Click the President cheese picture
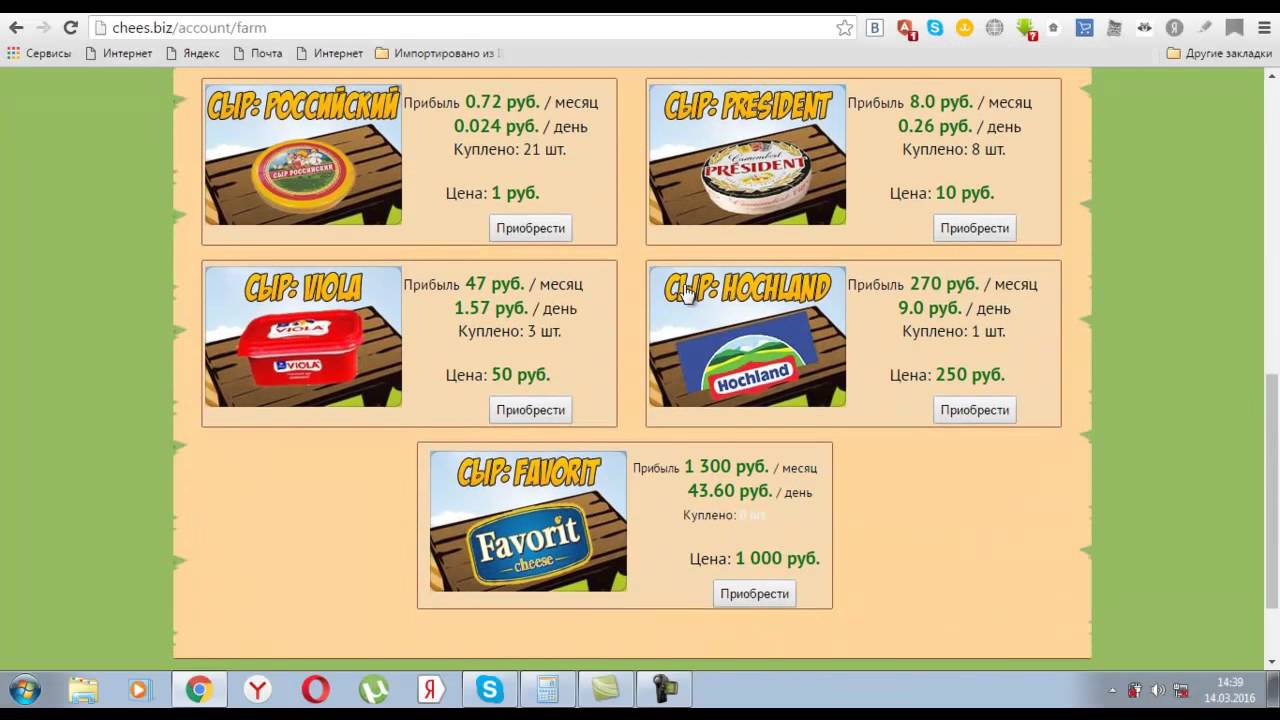The width and height of the screenshot is (1280, 720). (x=747, y=154)
